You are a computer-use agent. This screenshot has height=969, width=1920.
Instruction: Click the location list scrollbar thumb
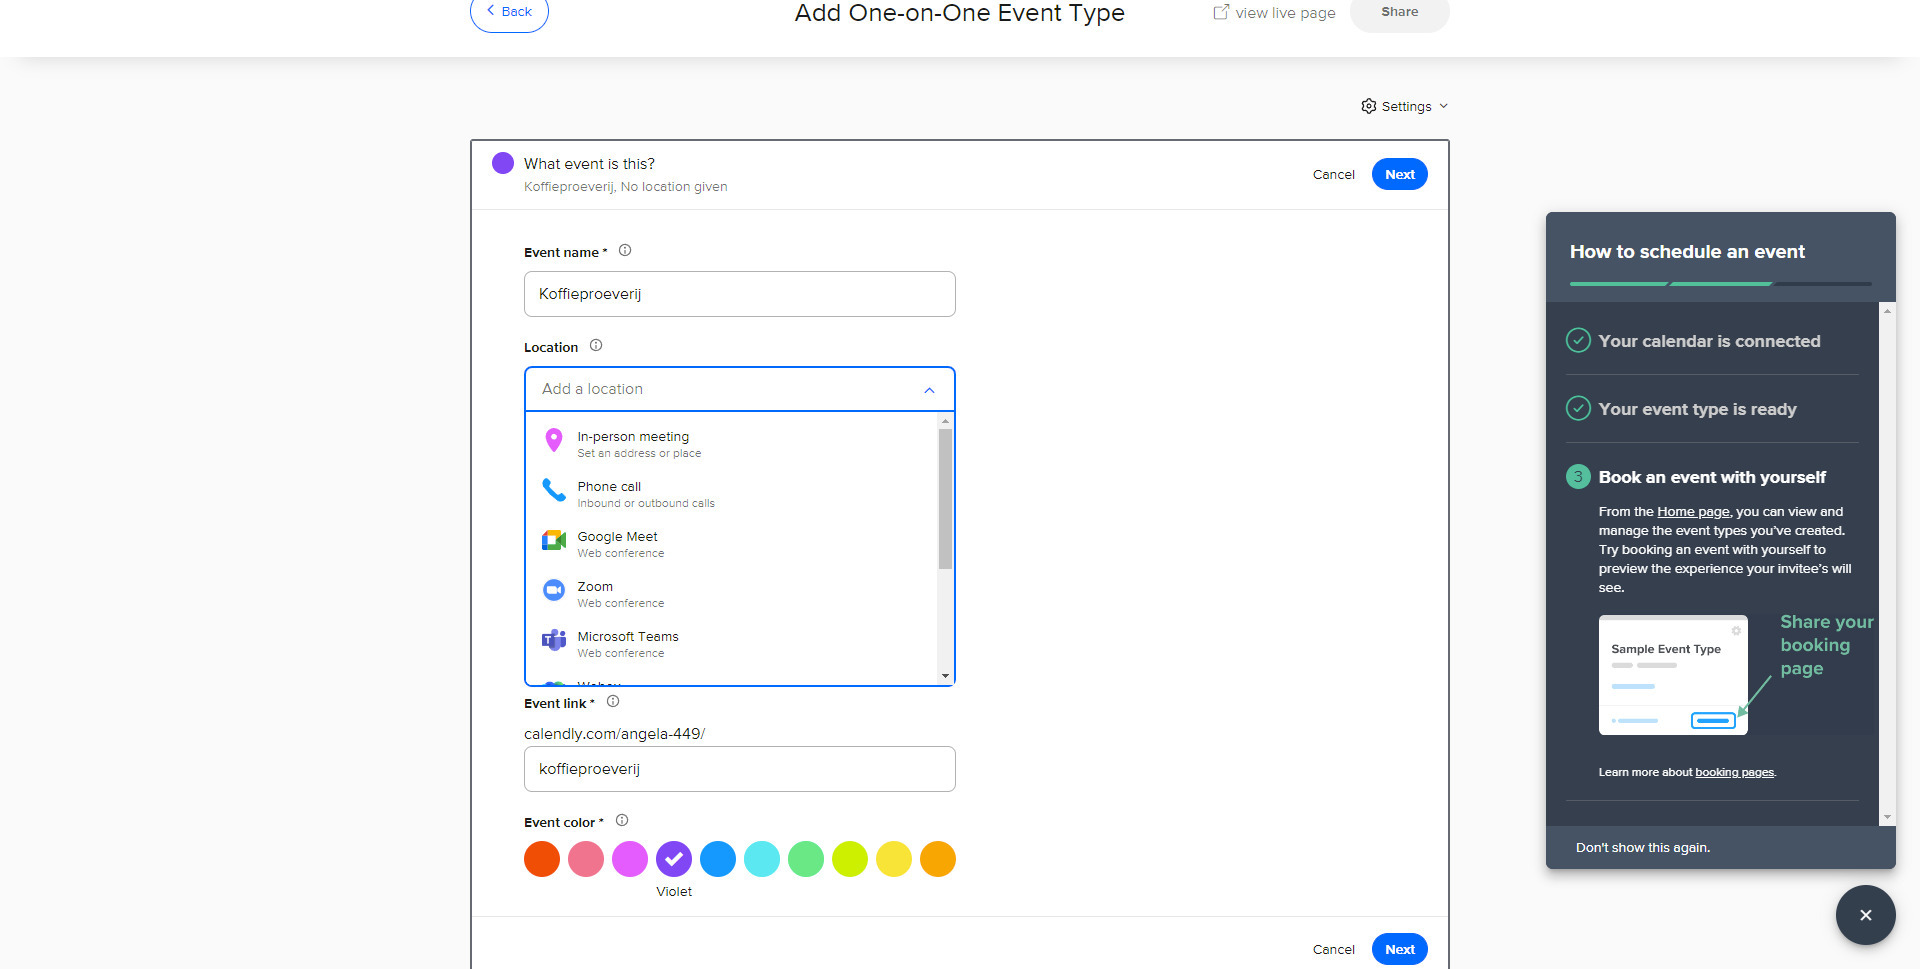tap(945, 498)
